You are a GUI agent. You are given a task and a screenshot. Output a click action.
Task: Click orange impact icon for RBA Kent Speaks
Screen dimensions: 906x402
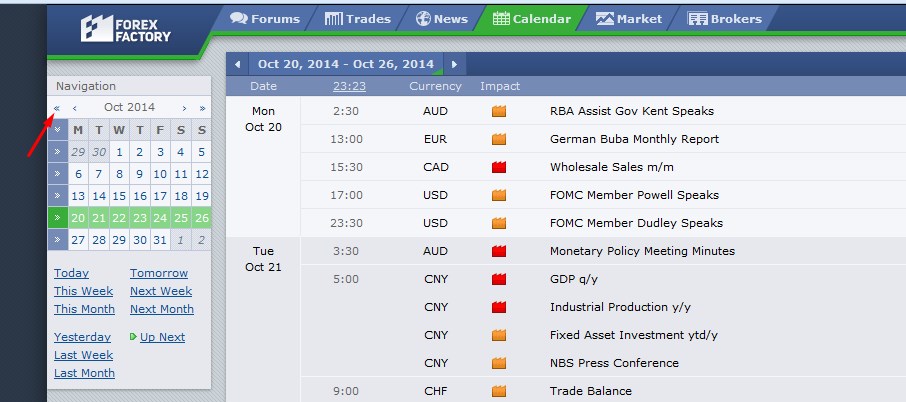click(x=499, y=111)
